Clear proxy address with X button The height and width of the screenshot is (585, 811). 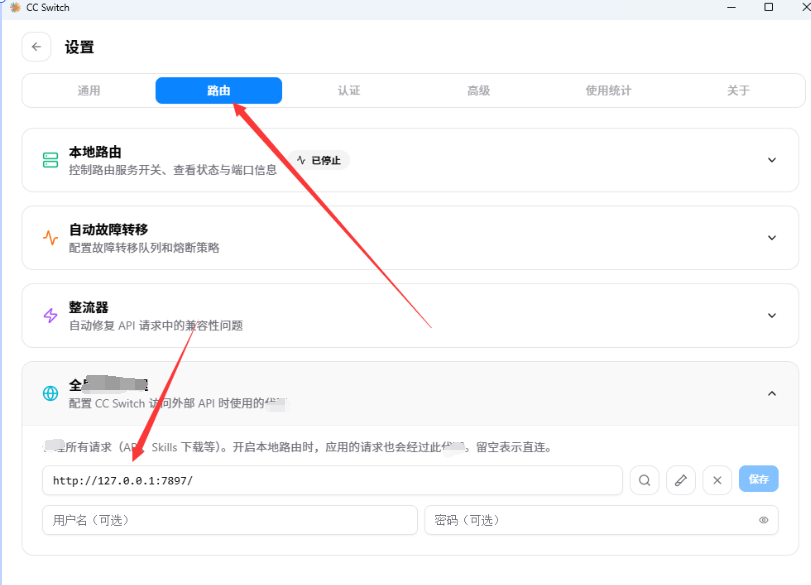point(717,481)
